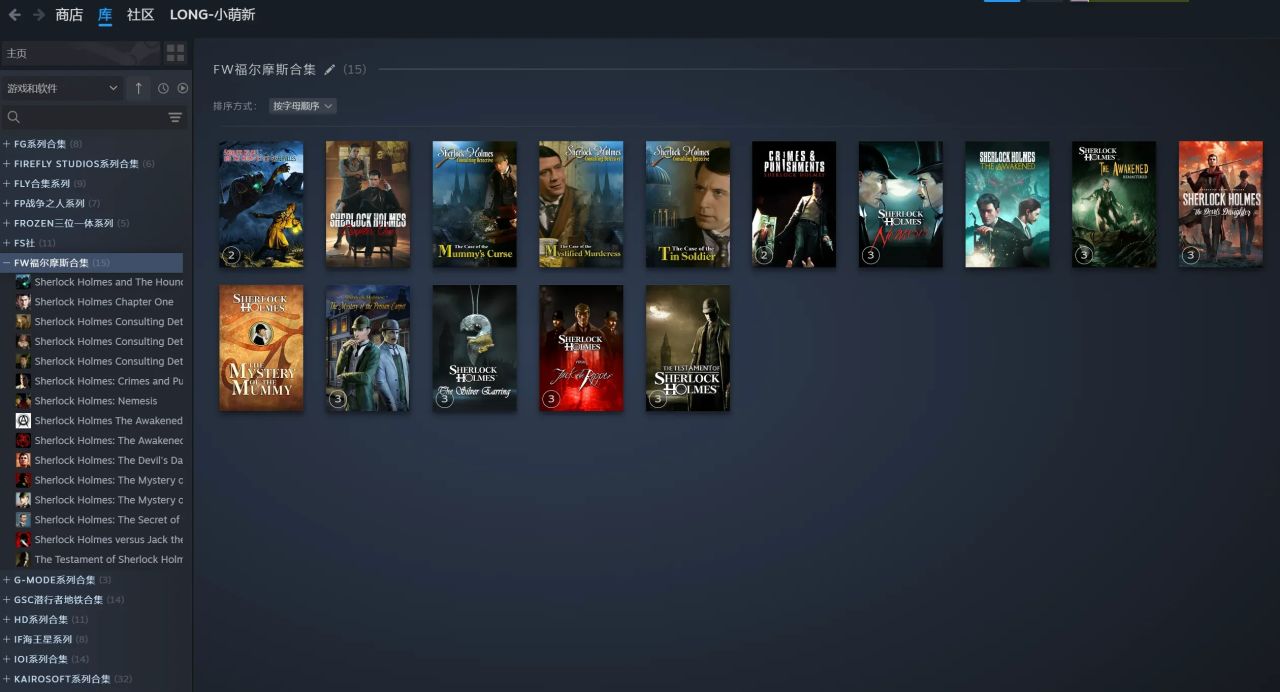
Task: Open the Crimes & Punishments game cover
Action: point(794,204)
